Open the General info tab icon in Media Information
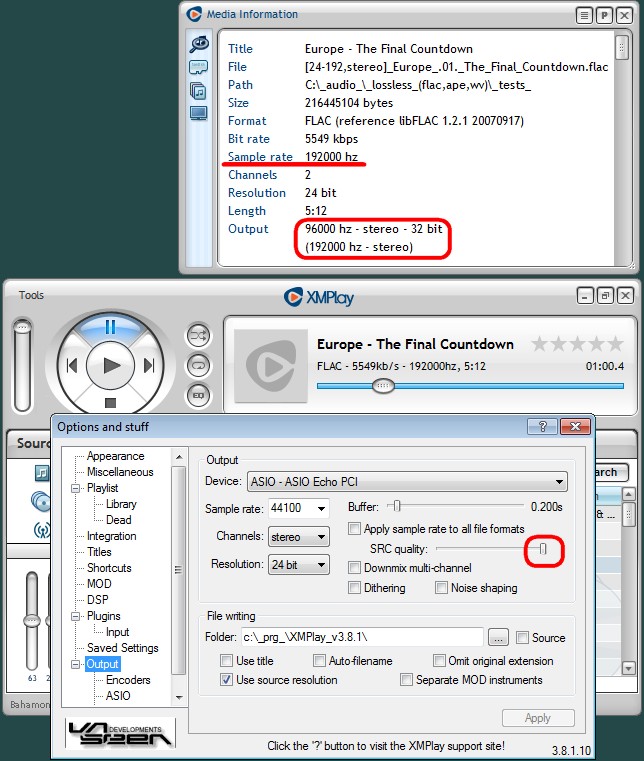This screenshot has height=761, width=644. (199, 44)
